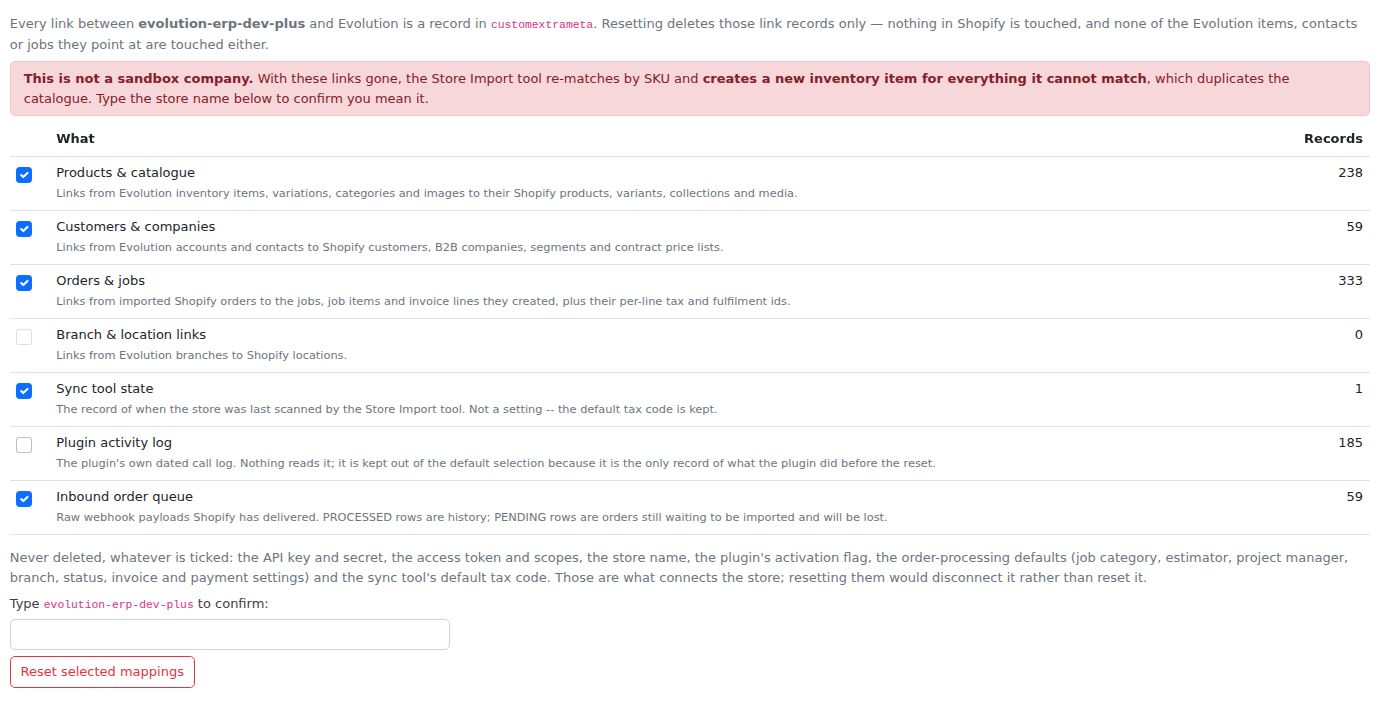Click the 333 record count for Orders & jobs
The width and height of the screenshot is (1380, 701).
1350,280
